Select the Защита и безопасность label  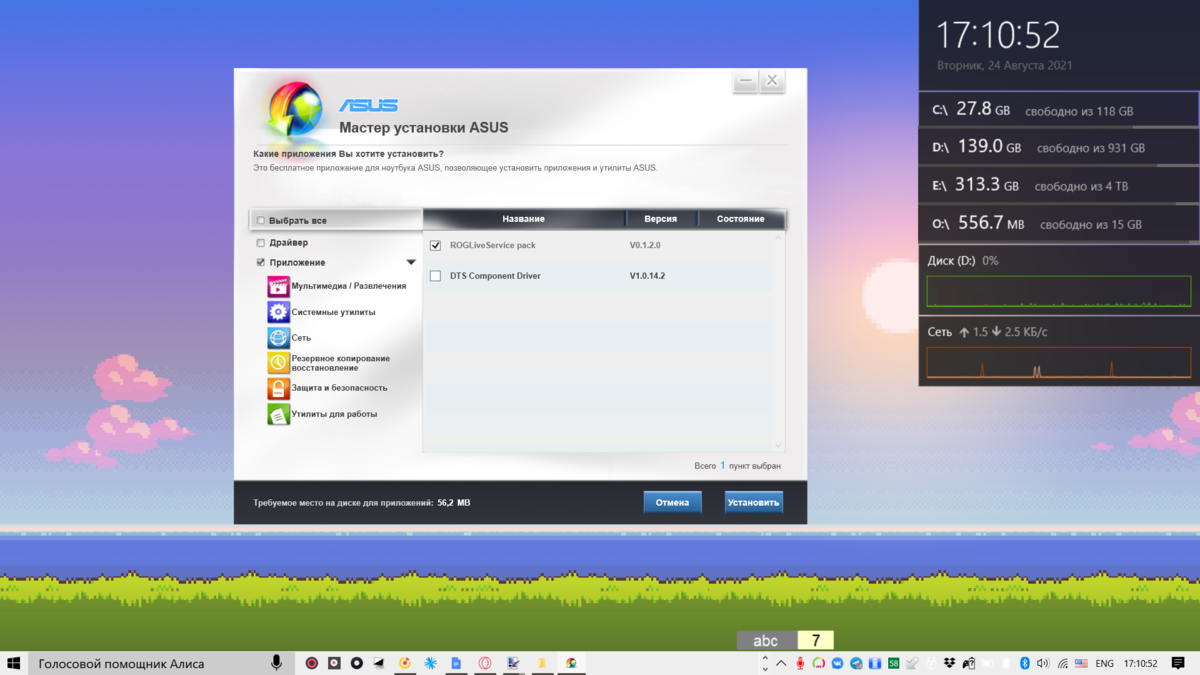coord(340,388)
